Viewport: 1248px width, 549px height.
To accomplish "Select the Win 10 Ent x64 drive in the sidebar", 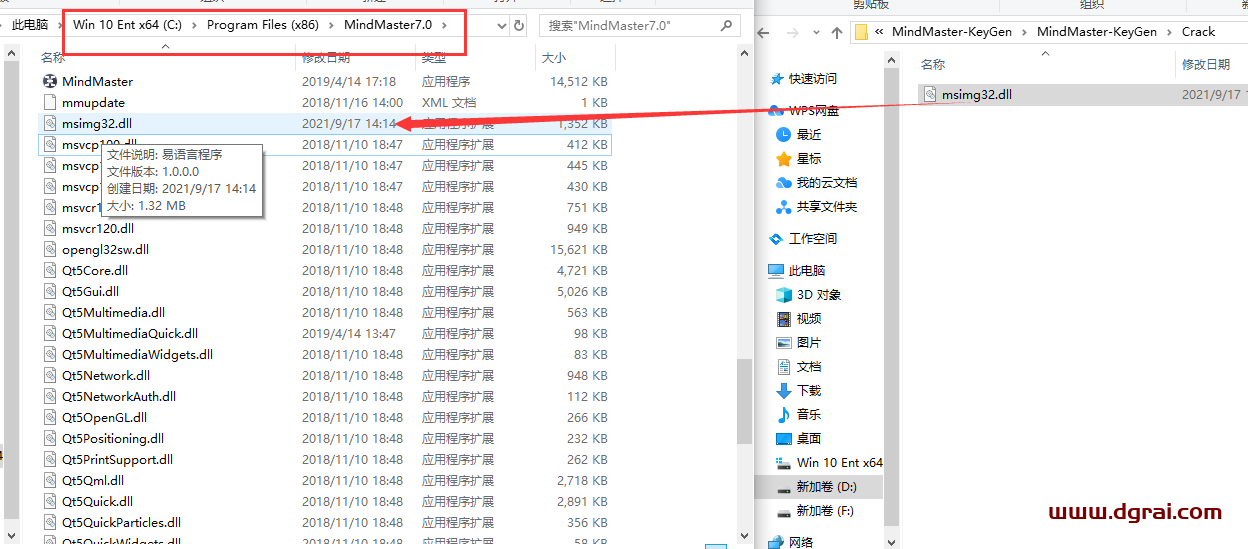I will (840, 462).
